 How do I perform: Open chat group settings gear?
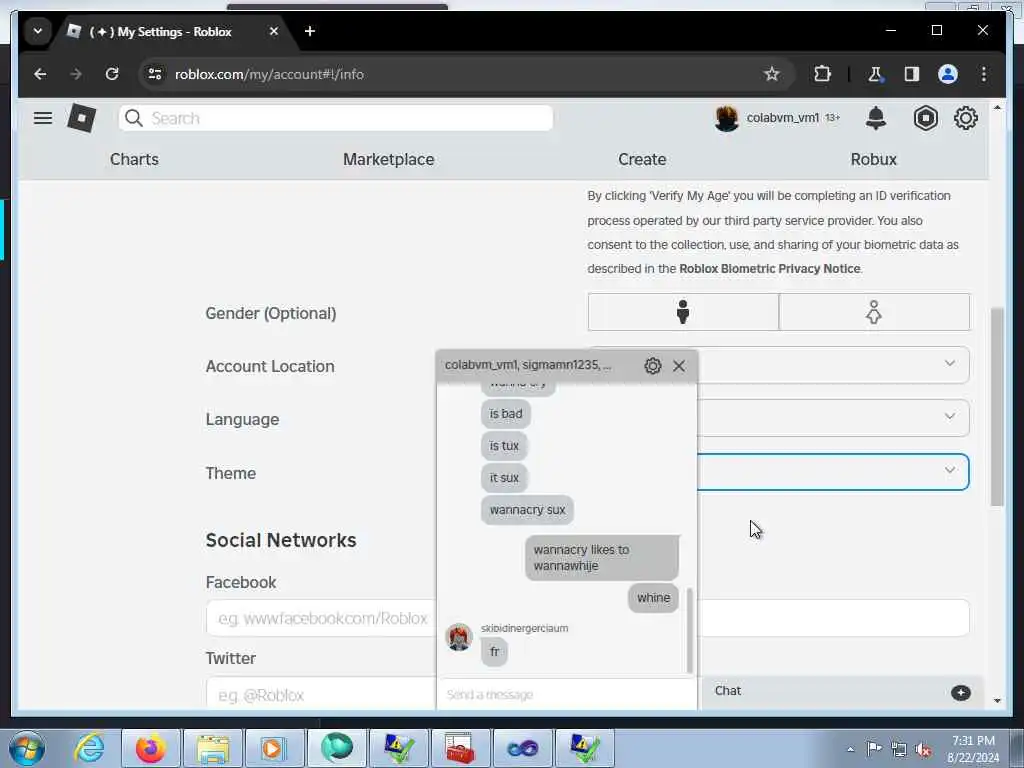point(652,366)
